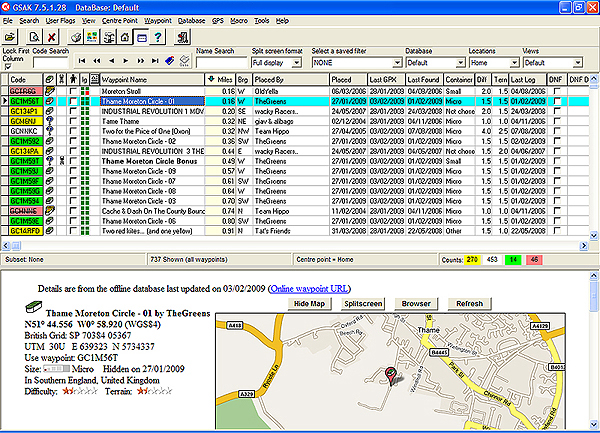Sort by the Last Found column header
This screenshot has width=600, height=433.
click(x=424, y=80)
